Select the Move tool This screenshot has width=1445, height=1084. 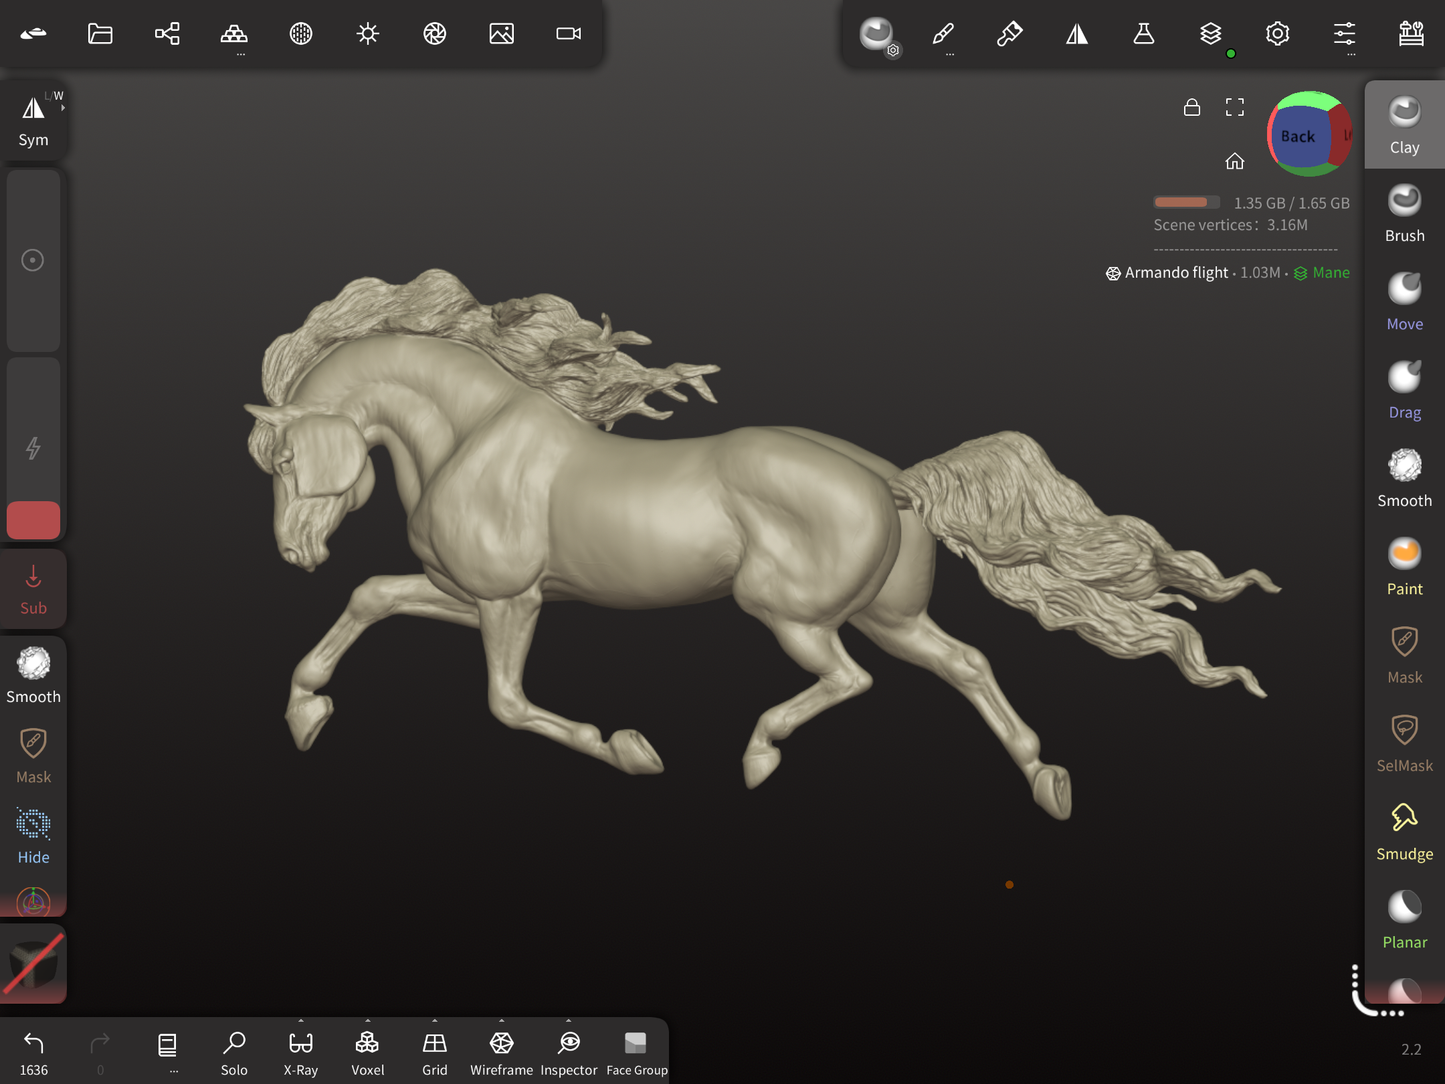coord(1404,301)
